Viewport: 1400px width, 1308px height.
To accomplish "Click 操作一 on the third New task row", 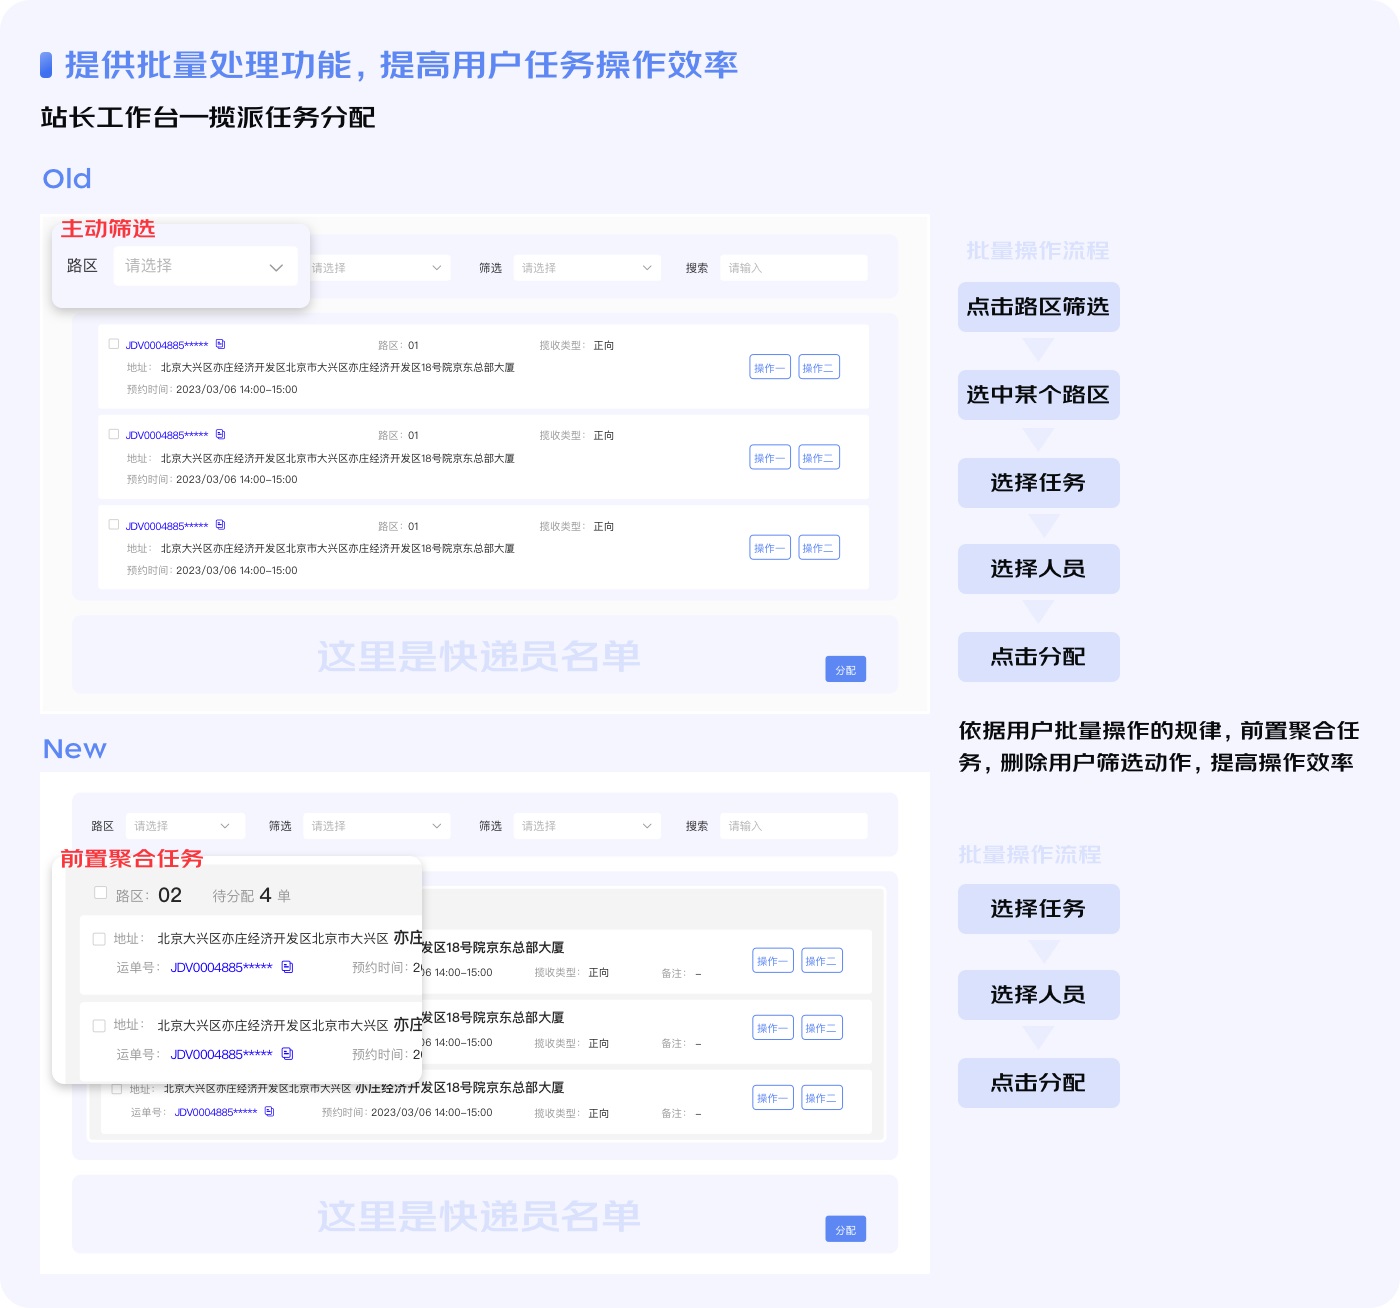I will coord(773,1098).
